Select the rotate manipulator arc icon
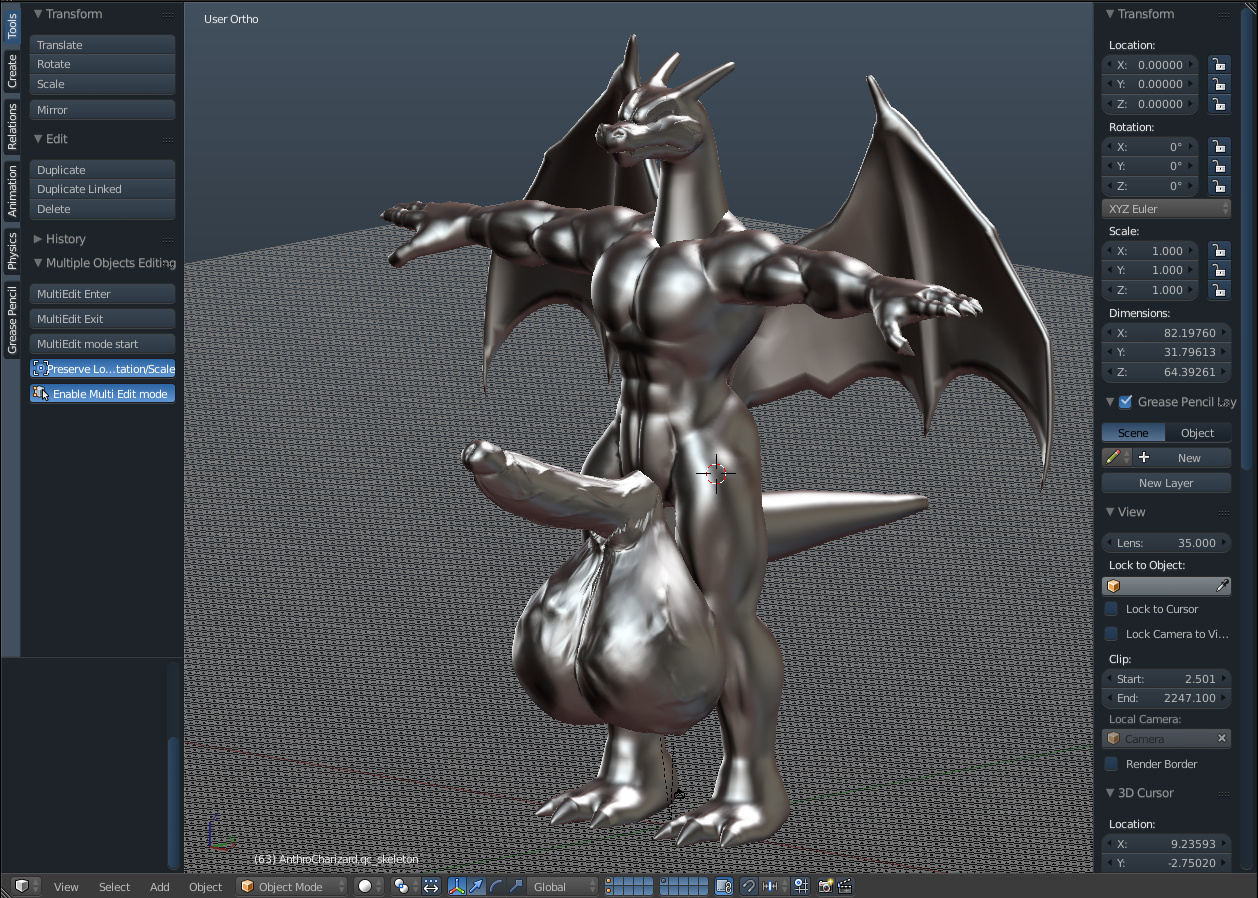Screen dimensions: 1258x898 pyautogui.click(x=496, y=886)
